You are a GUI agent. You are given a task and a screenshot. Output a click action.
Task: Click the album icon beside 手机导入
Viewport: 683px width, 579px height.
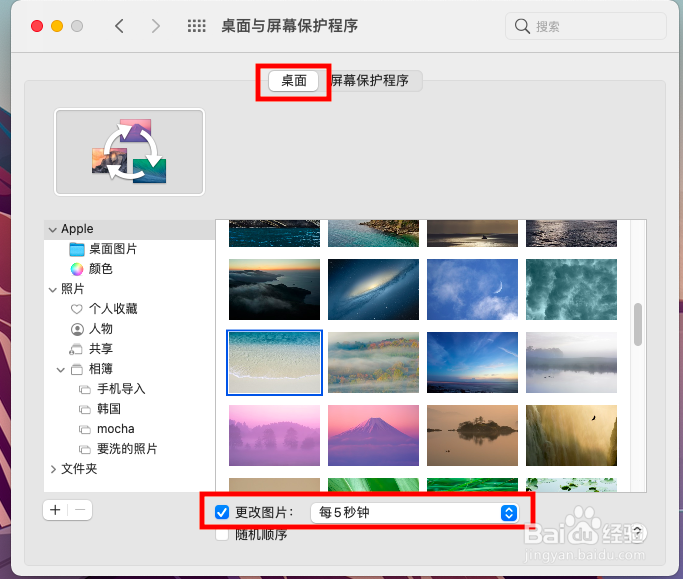pyautogui.click(x=85, y=389)
